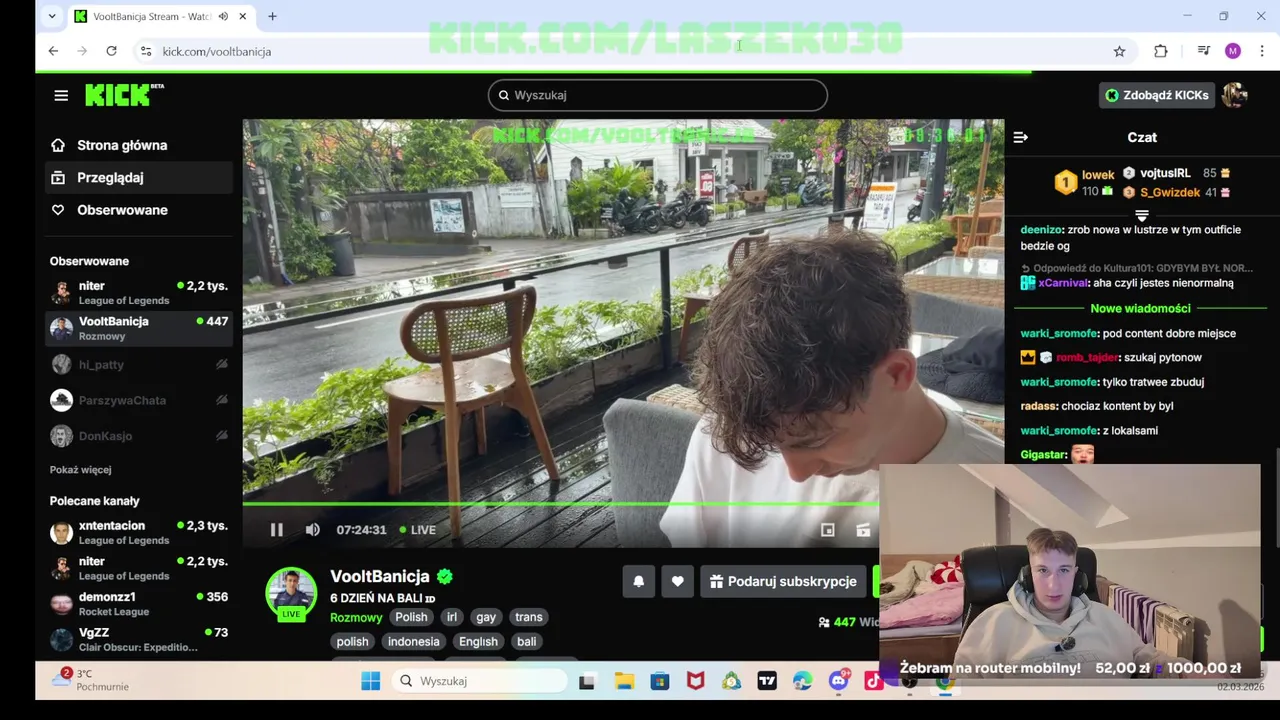Open File Explorer from taskbar
This screenshot has width=1280, height=720.
pyautogui.click(x=624, y=681)
